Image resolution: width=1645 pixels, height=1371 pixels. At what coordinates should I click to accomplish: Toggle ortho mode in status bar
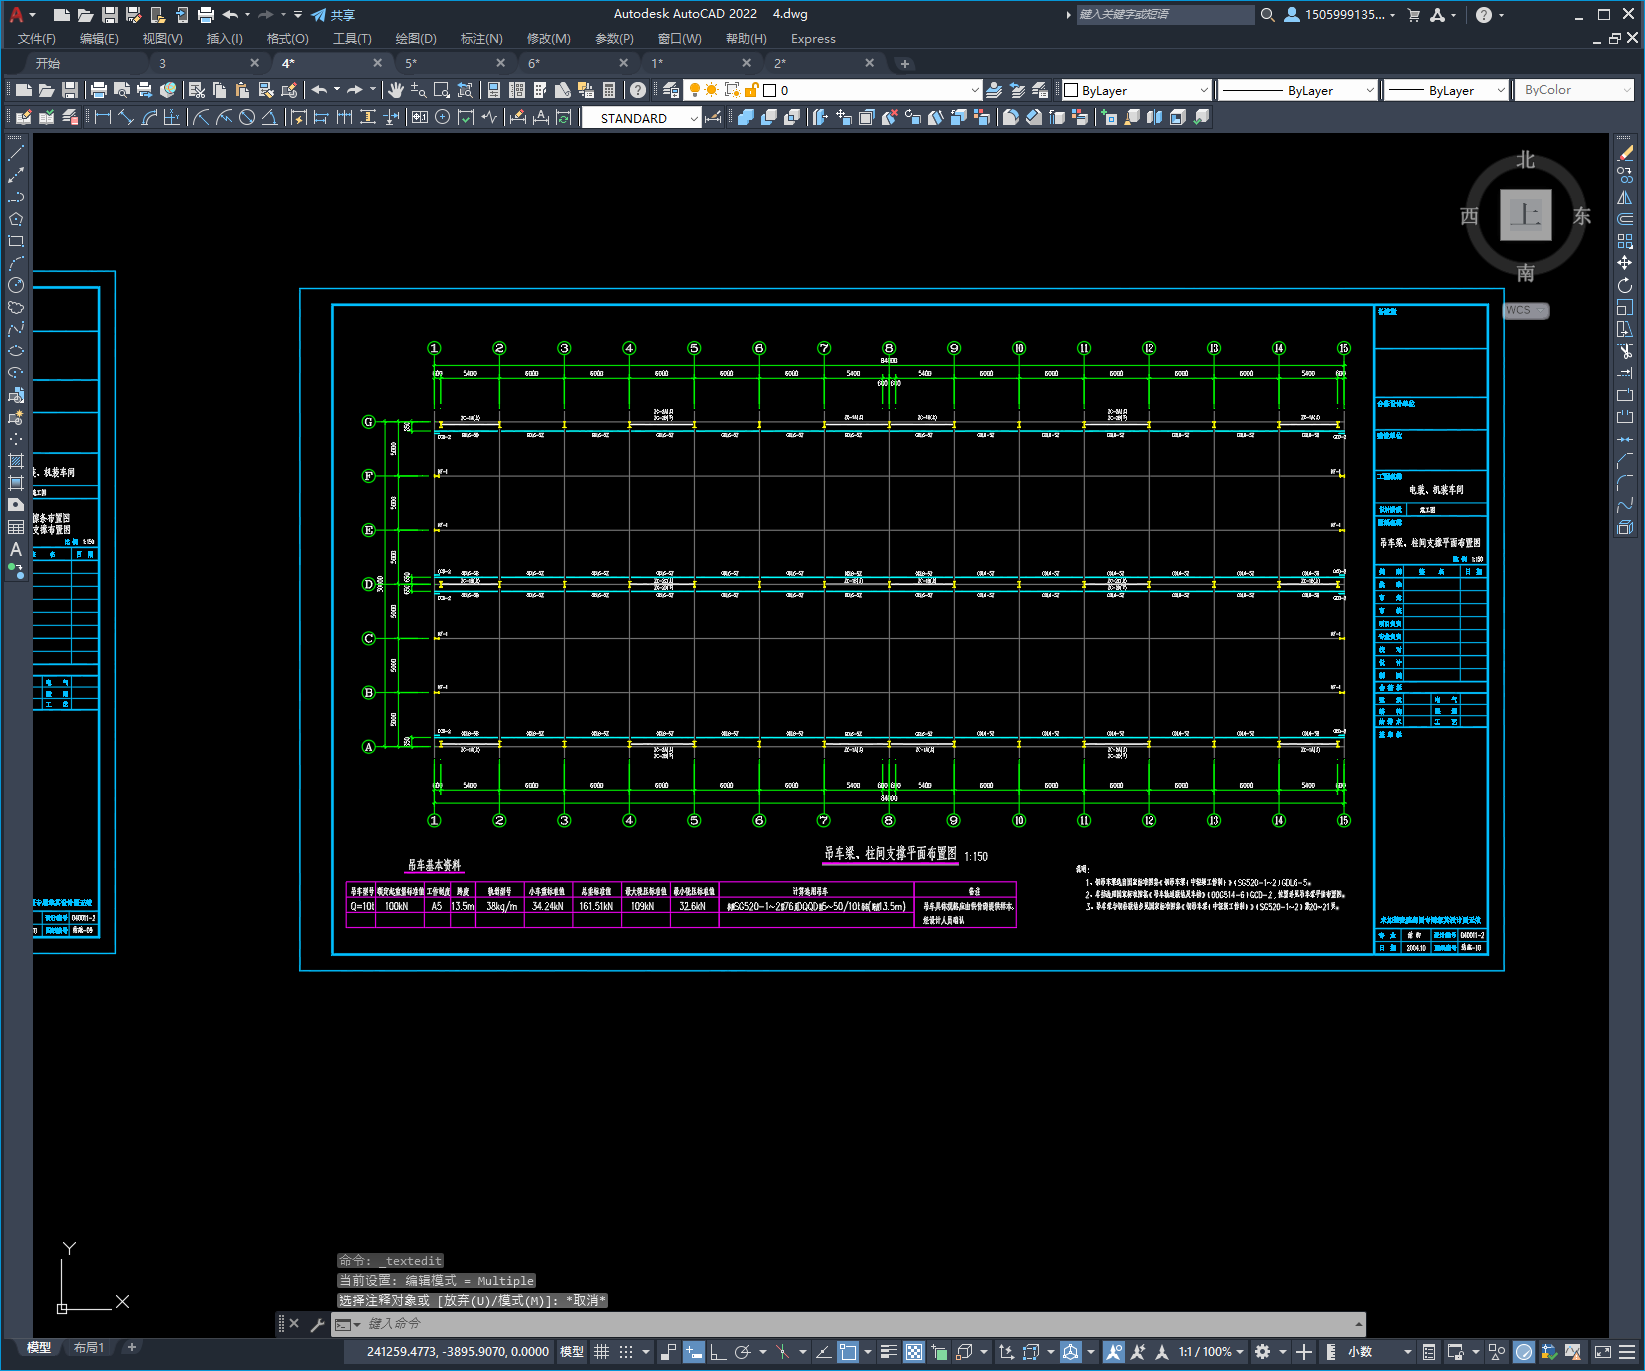[x=718, y=1352]
